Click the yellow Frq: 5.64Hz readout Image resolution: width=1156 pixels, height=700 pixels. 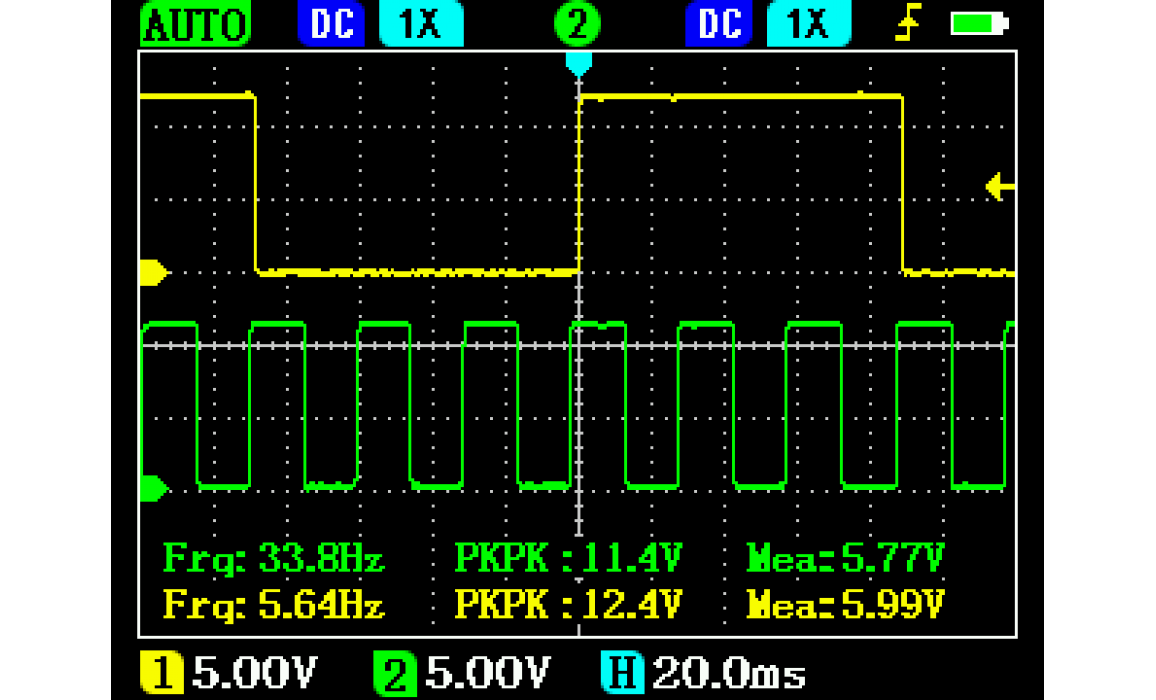coord(274,604)
